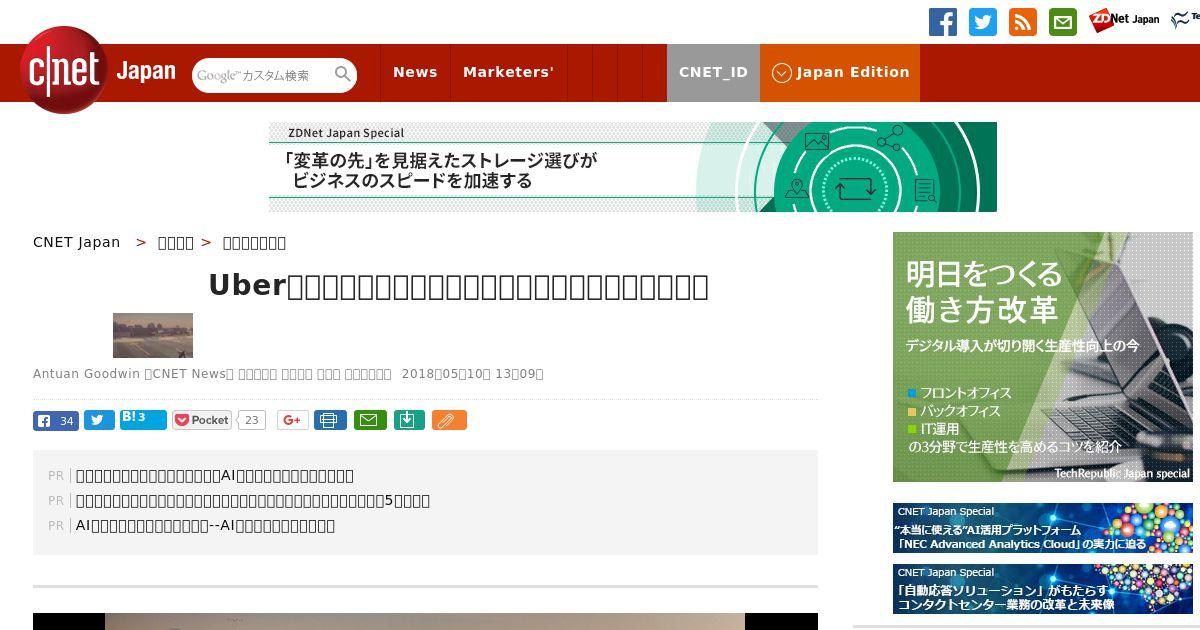Open the newsletter mail icon in top bar

coord(1063,22)
